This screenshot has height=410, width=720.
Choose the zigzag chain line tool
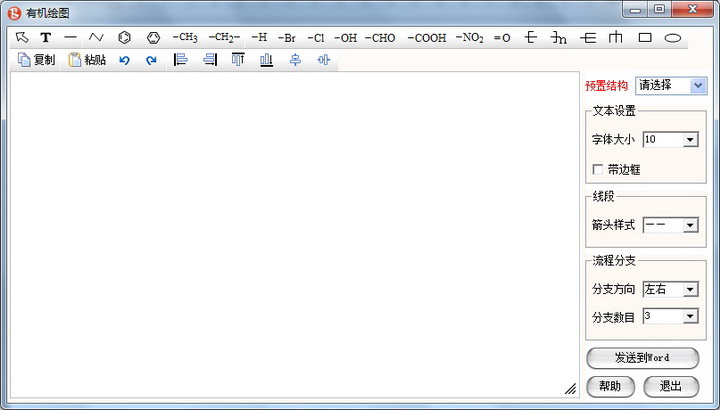[96, 37]
